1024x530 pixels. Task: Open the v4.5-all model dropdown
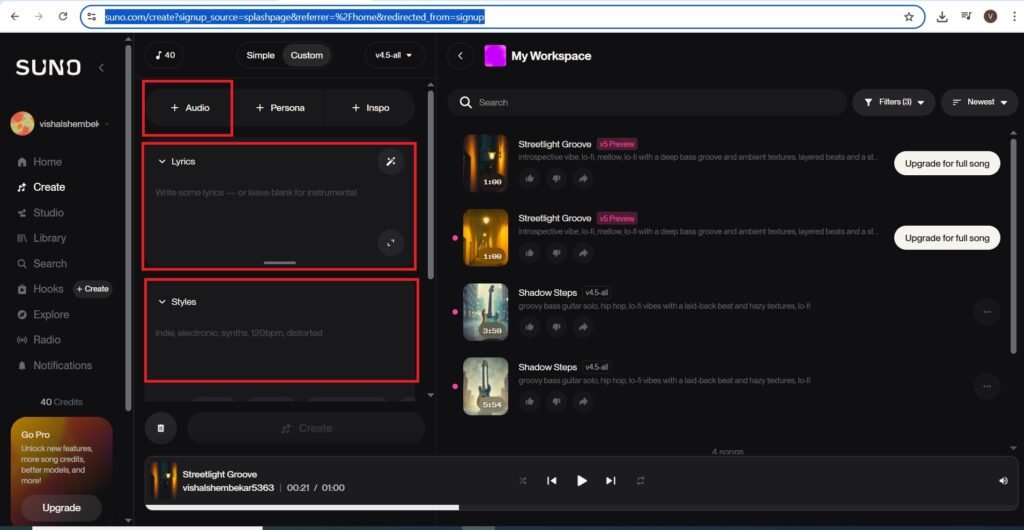click(394, 55)
